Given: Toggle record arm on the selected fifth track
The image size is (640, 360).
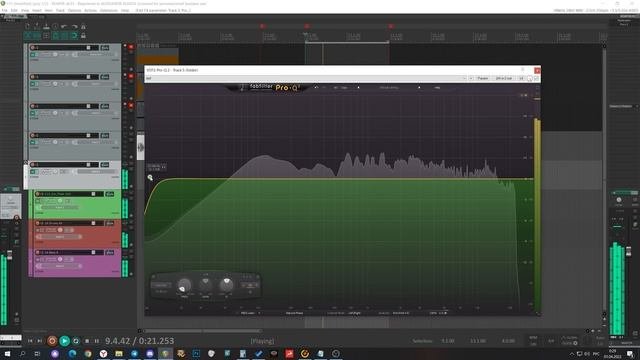Looking at the screenshot, I should (32, 165).
